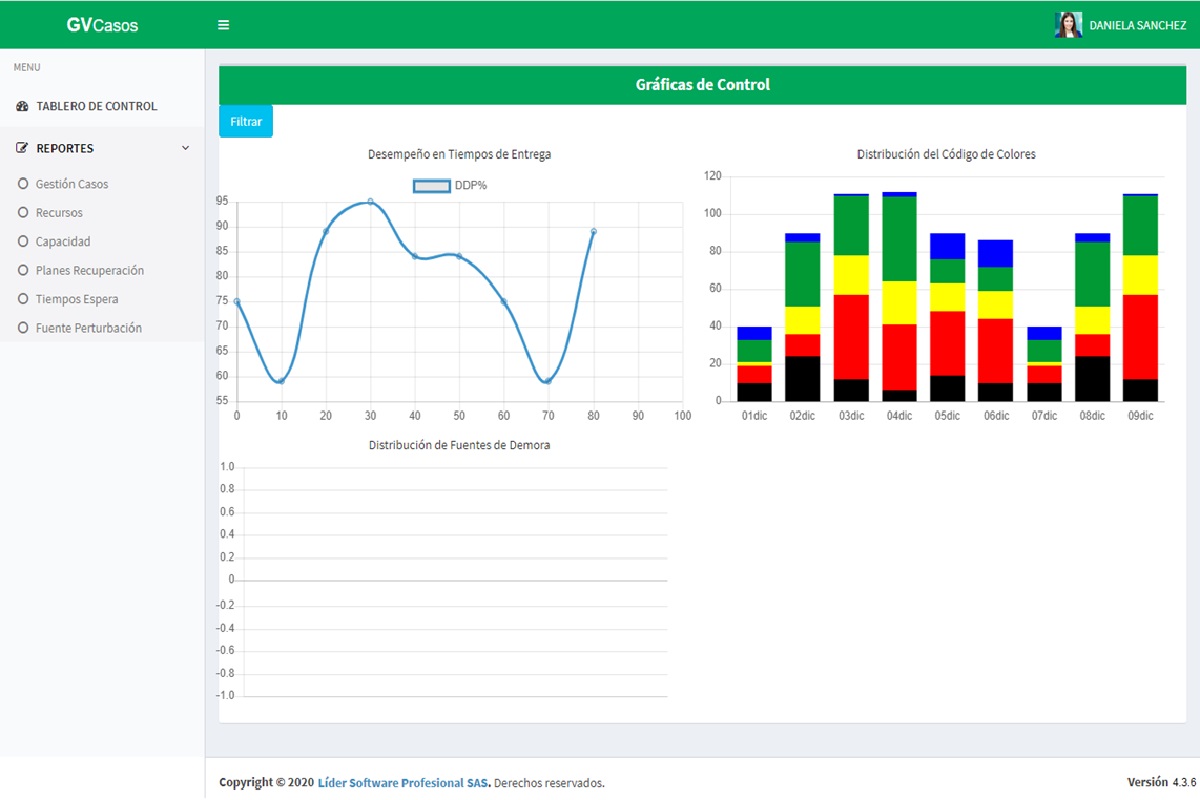This screenshot has height=800, width=1200.
Task: Click the circle icon beside Tiempos Espera
Action: 23,299
